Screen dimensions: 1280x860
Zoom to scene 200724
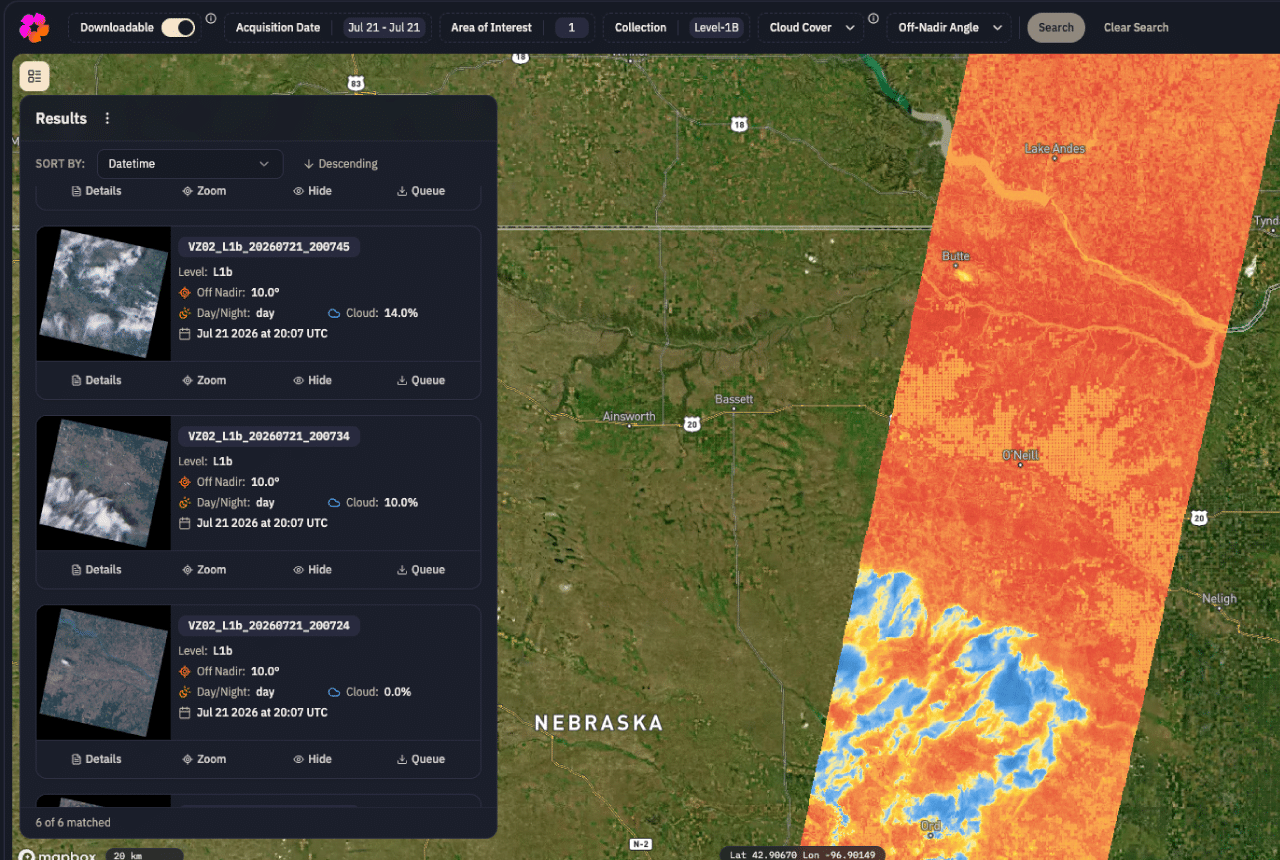pyautogui.click(x=204, y=759)
